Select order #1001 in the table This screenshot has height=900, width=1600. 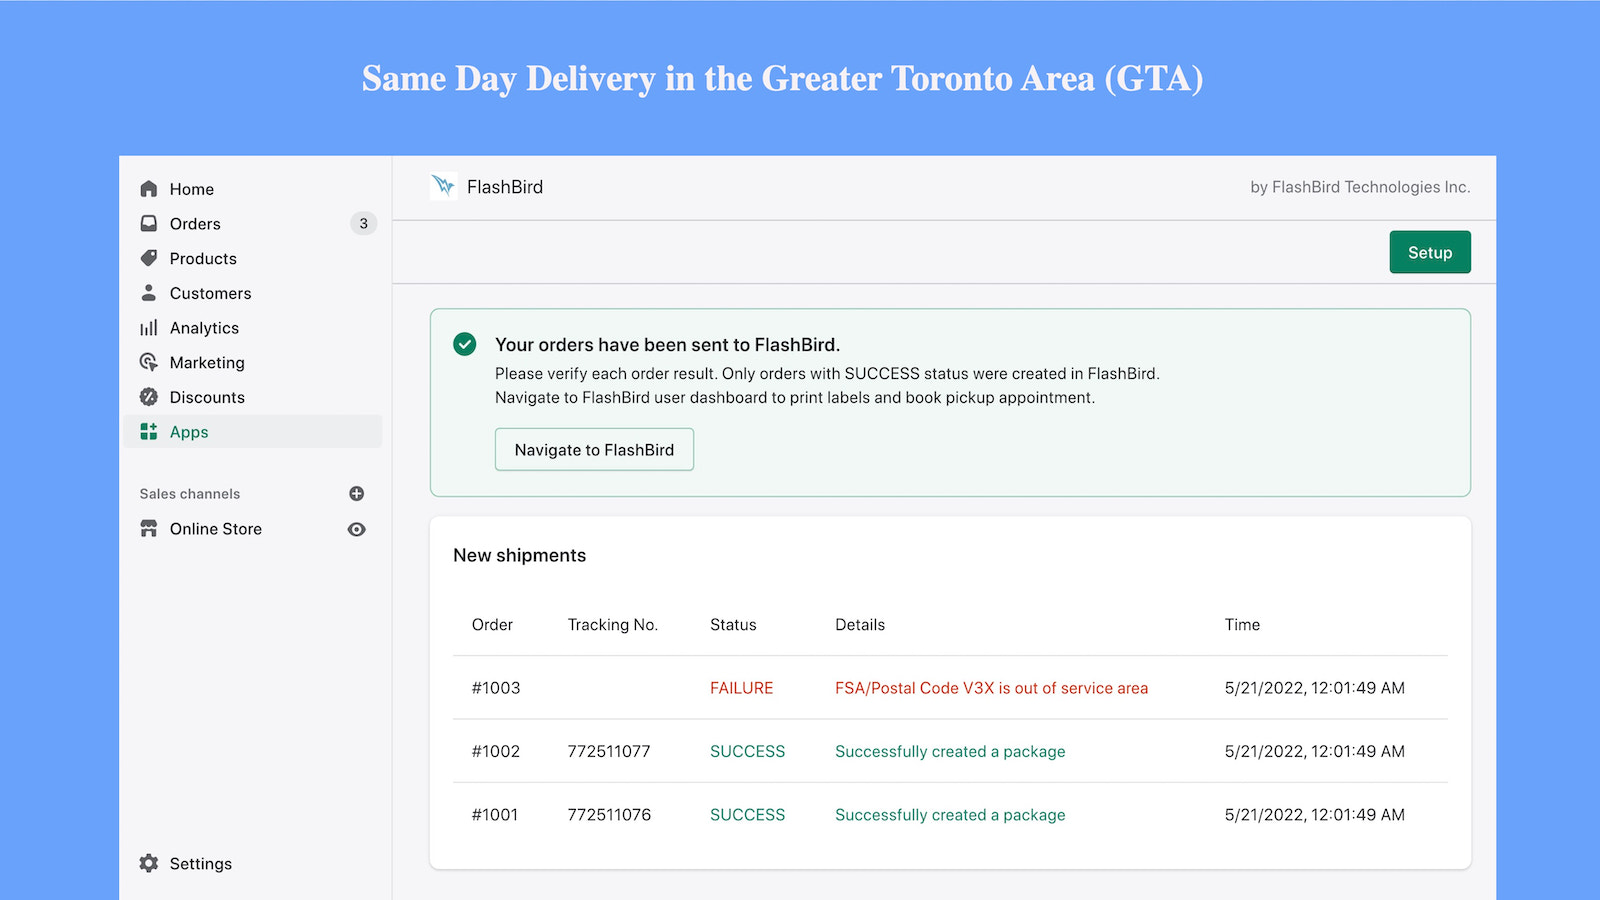click(x=495, y=815)
